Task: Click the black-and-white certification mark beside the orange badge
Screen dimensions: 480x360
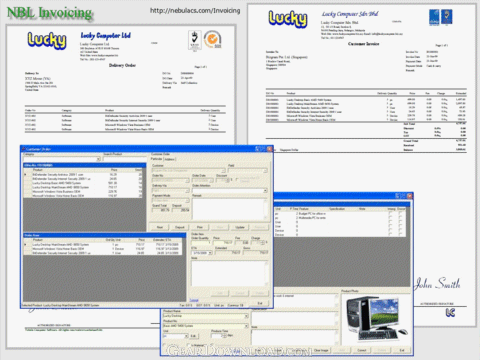Action: [195, 41]
